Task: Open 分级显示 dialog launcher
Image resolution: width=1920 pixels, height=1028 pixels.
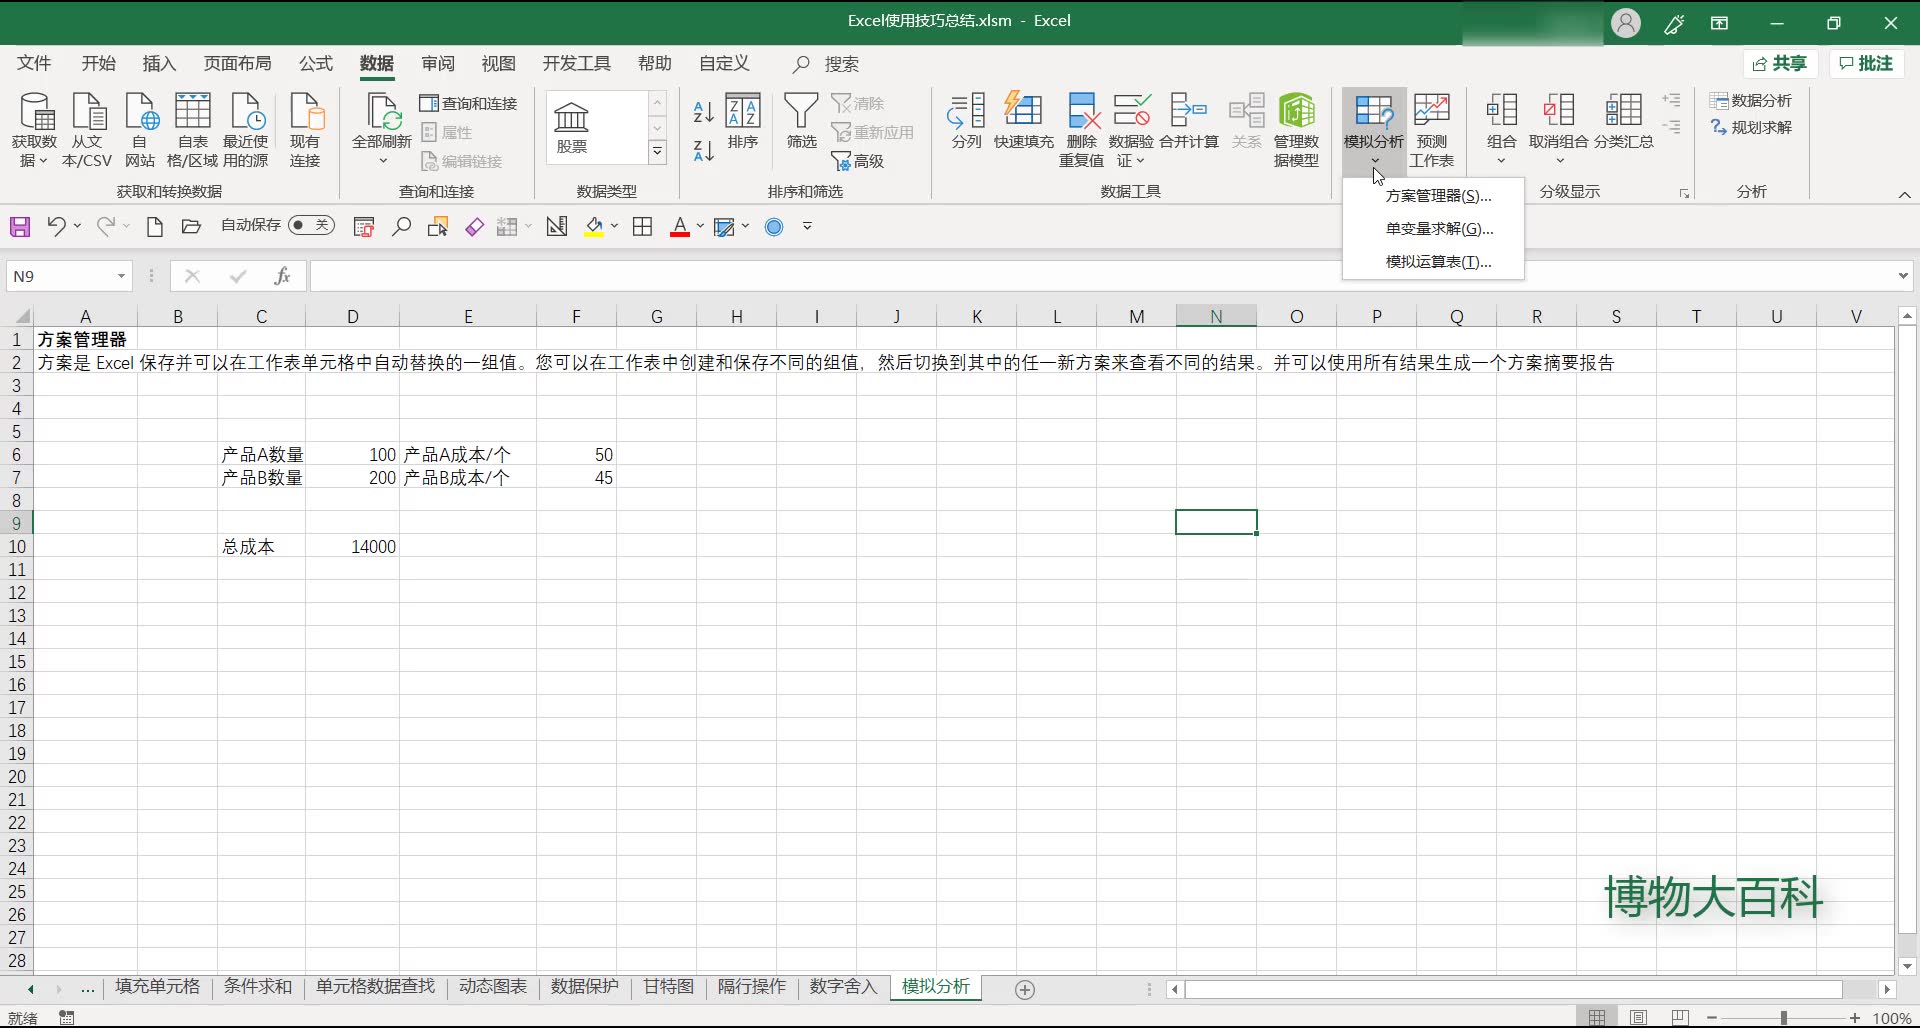Action: (x=1684, y=194)
